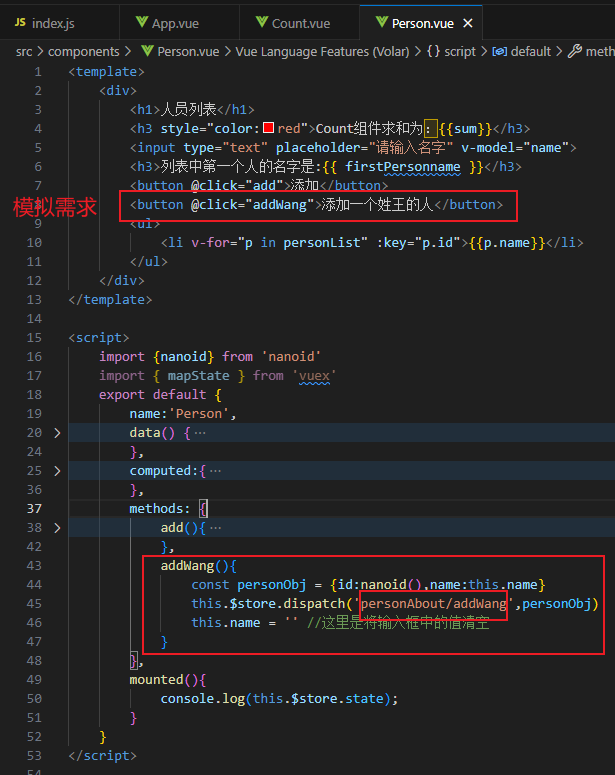
Task: Click the export default statement
Action: click(x=153, y=394)
